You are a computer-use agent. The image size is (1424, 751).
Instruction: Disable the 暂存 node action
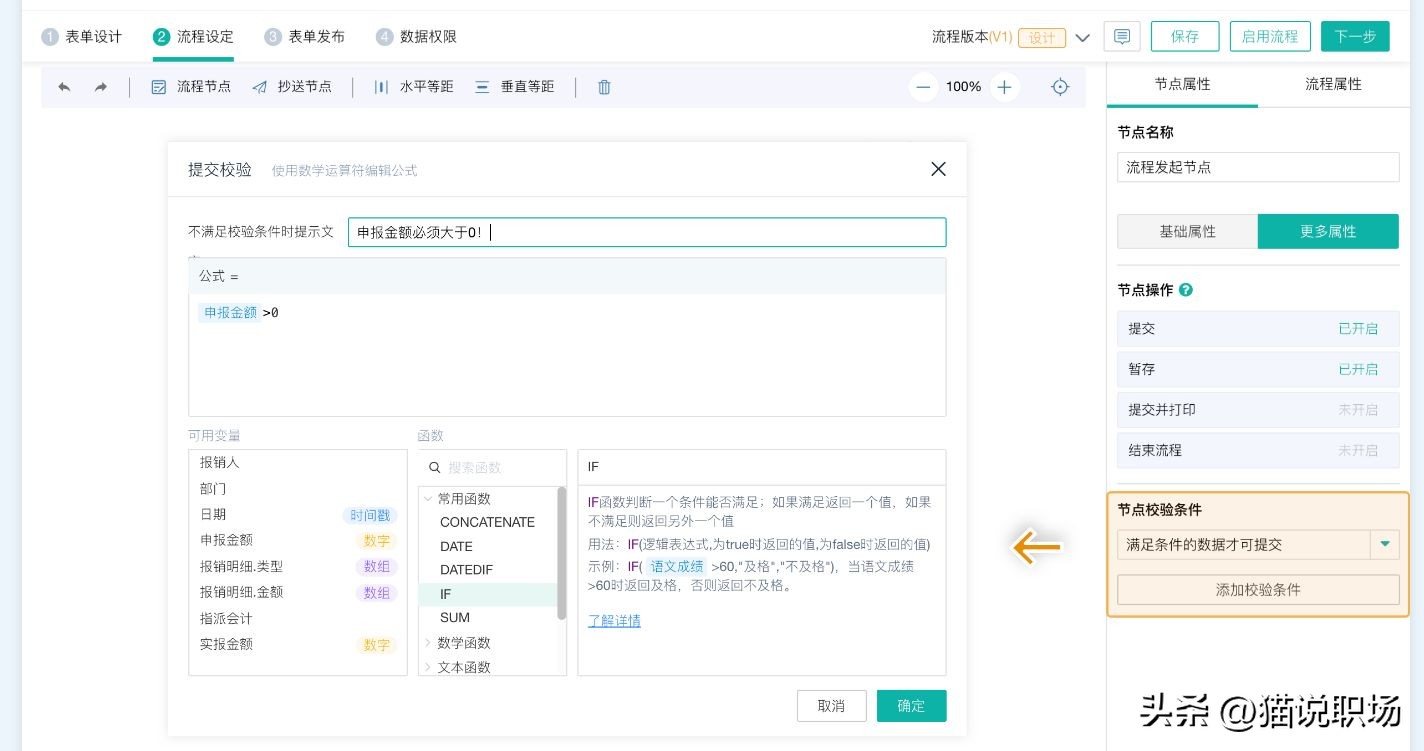pos(1358,369)
